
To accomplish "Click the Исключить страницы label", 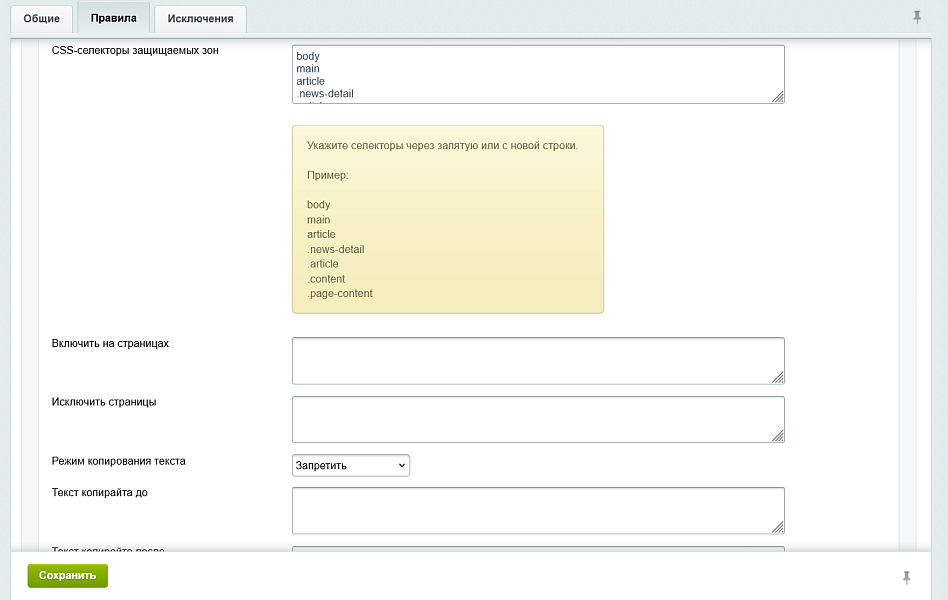I will pyautogui.click(x=103, y=402).
